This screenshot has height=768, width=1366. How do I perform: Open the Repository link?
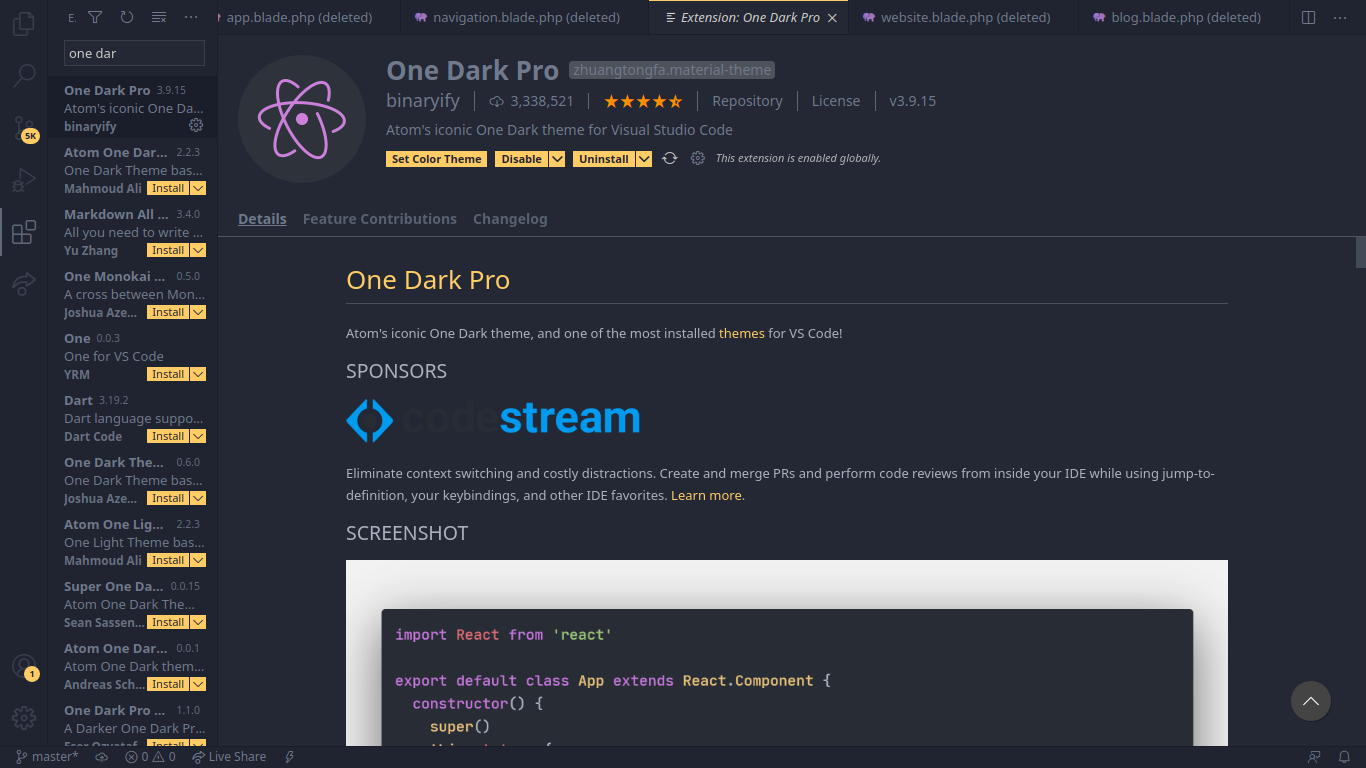pyautogui.click(x=747, y=101)
